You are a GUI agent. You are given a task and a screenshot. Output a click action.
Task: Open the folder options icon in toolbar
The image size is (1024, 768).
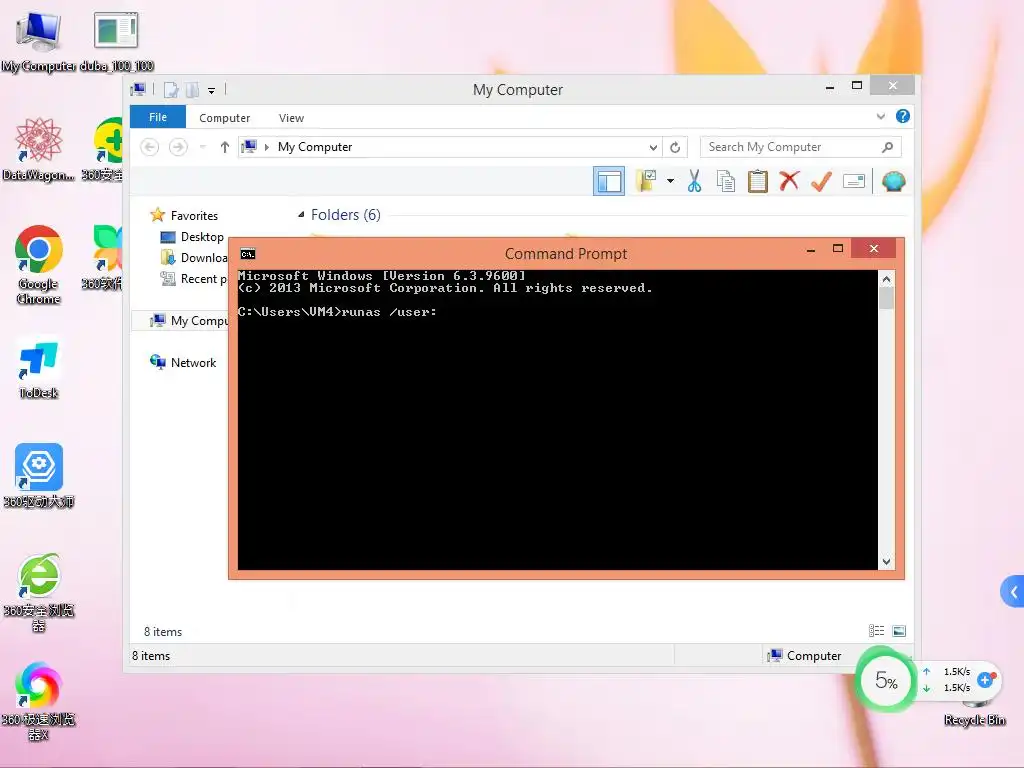(646, 181)
